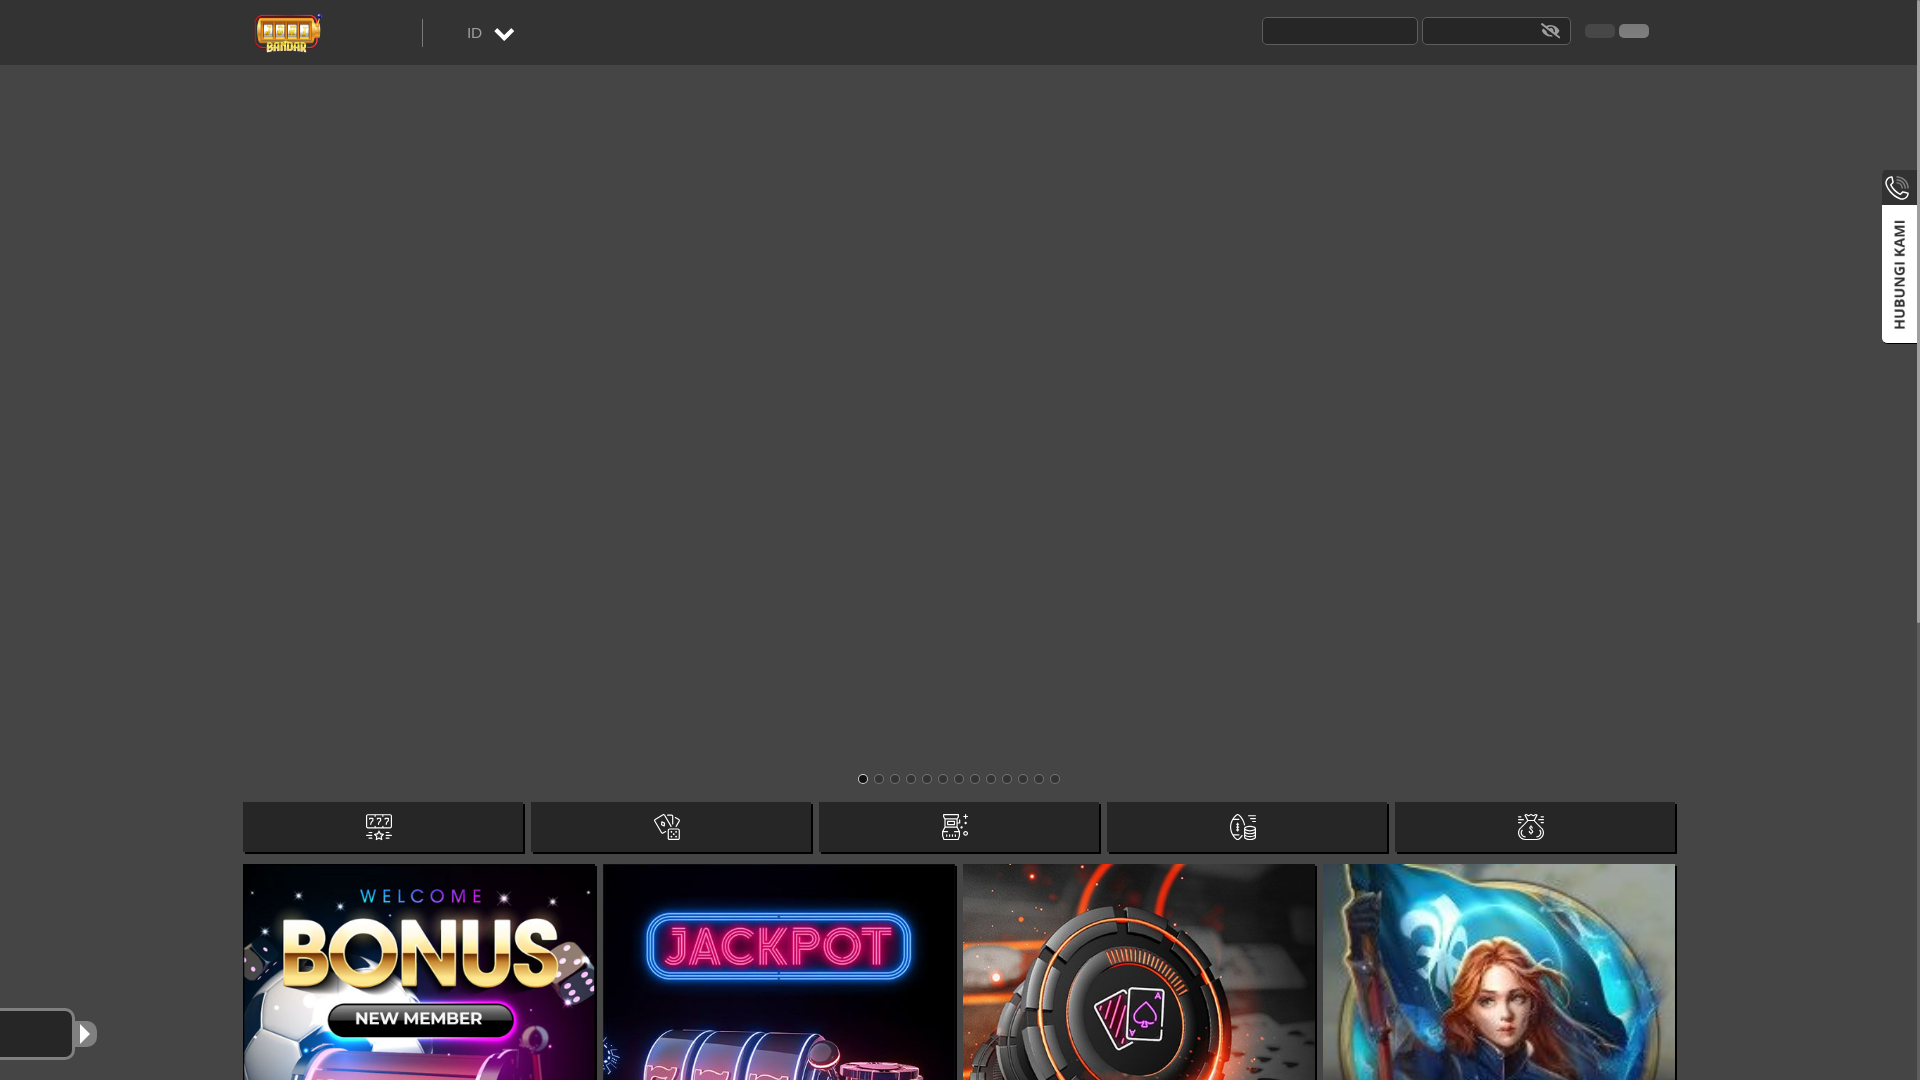
Task: Open the cards and dice casino category
Action: tap(671, 827)
